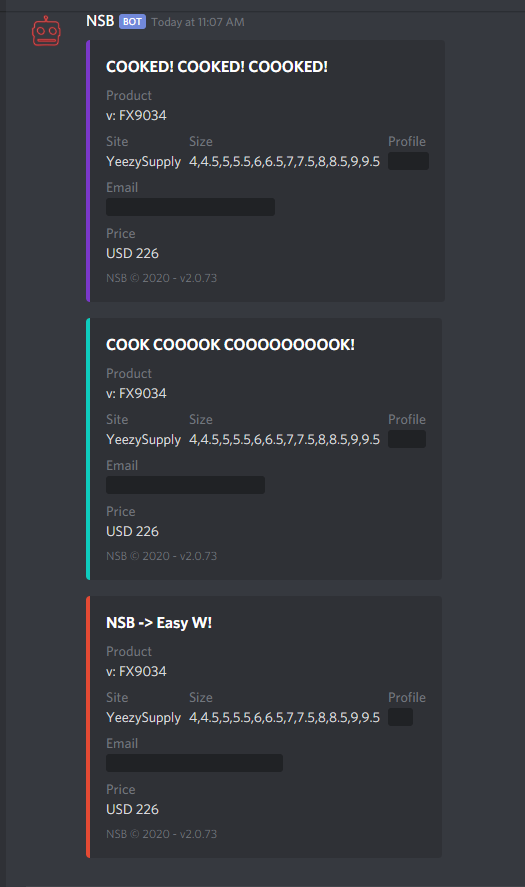Reveal the redacted Email in first embed

point(191,207)
